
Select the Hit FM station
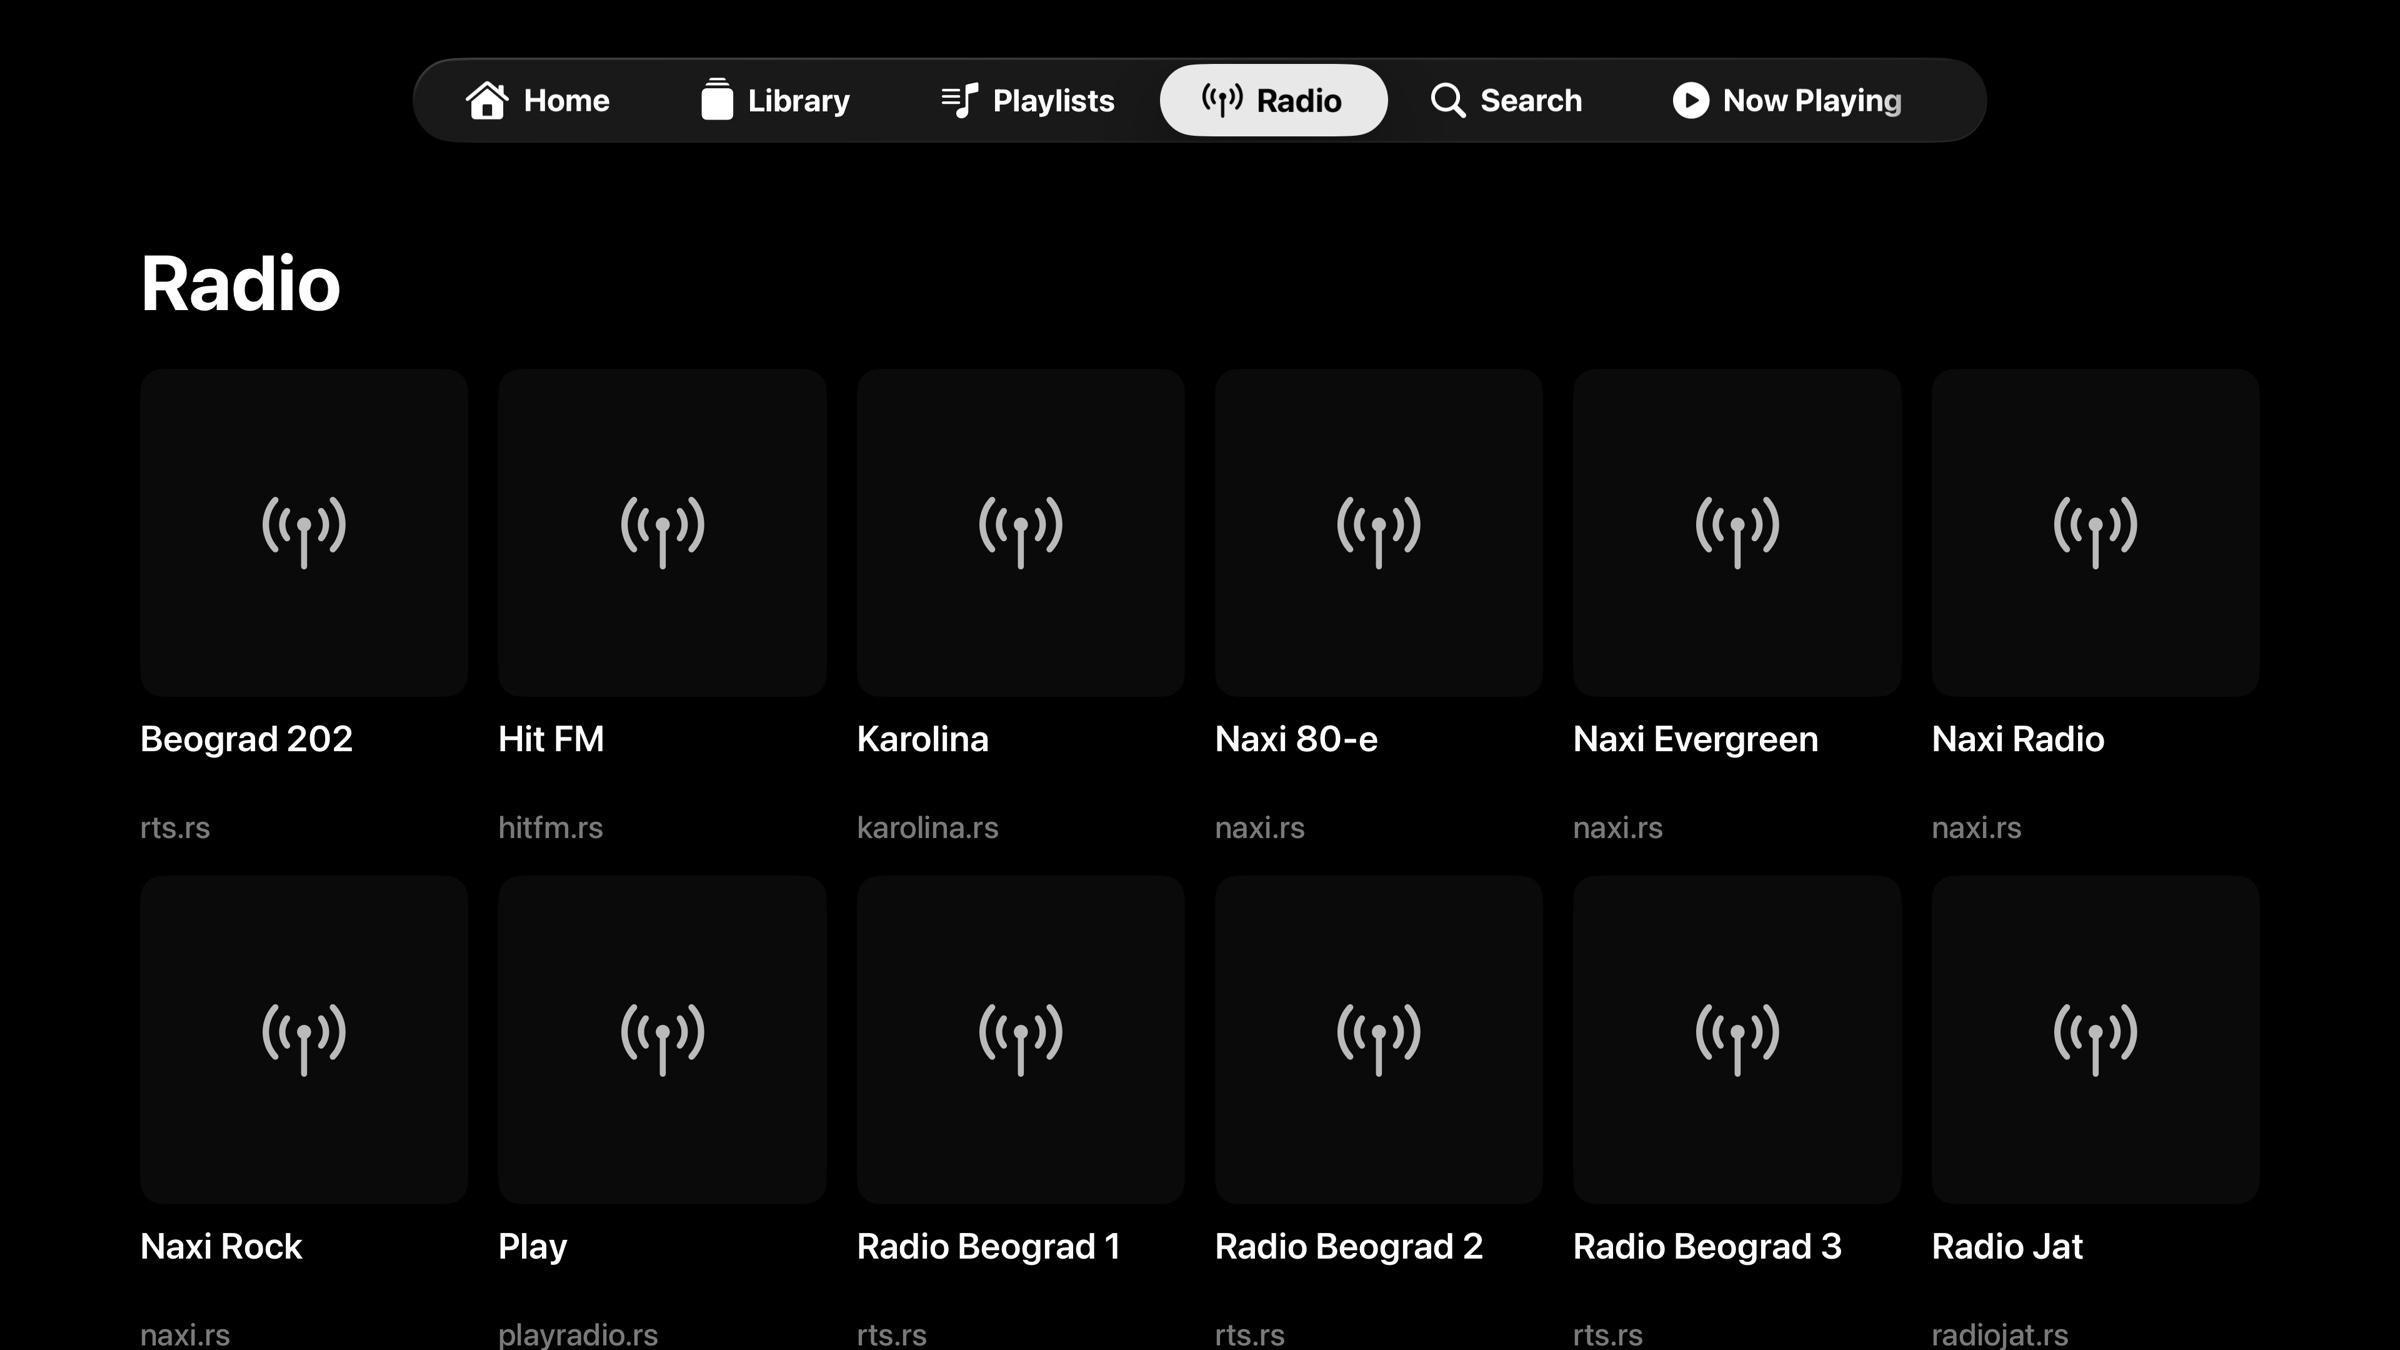[x=662, y=532]
